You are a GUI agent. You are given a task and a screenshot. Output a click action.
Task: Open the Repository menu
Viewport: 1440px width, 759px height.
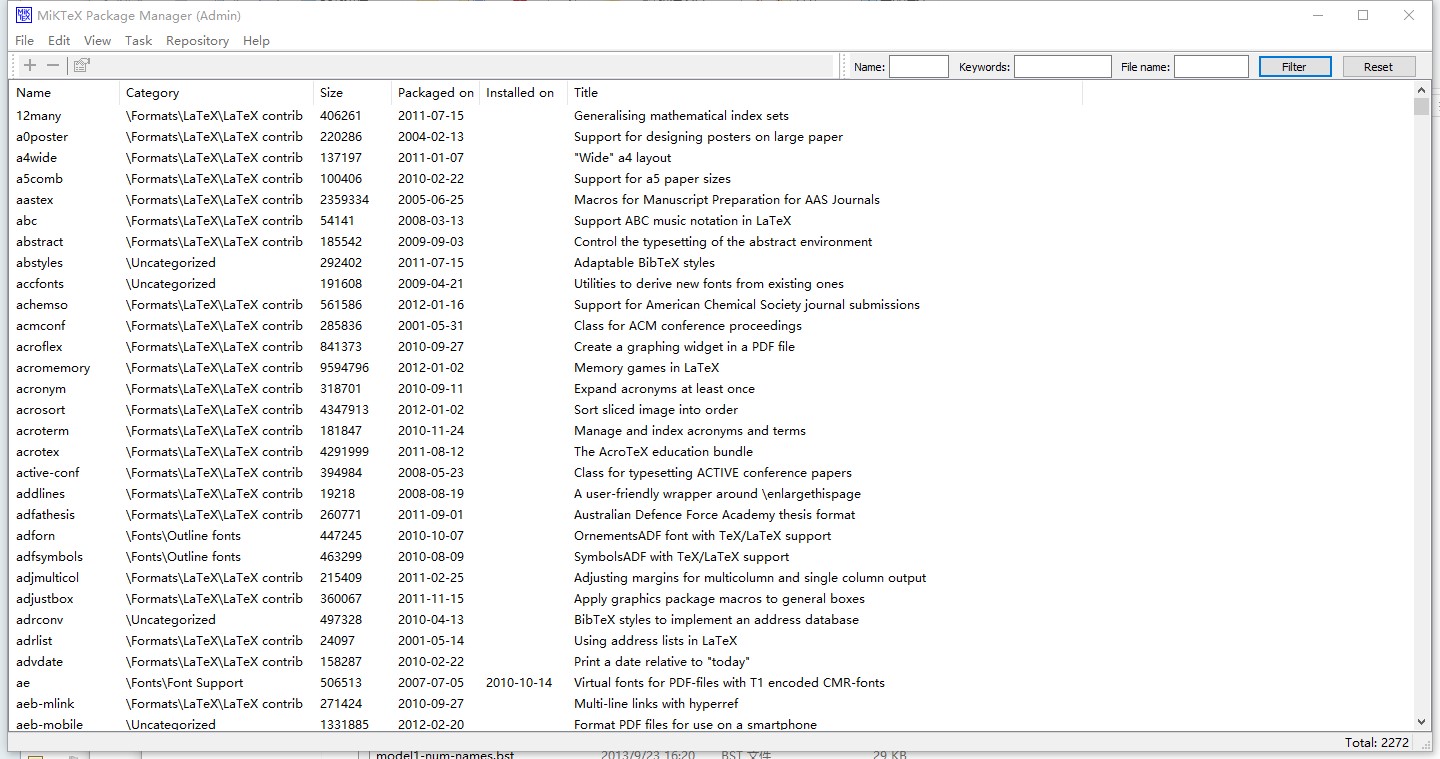[x=197, y=41]
